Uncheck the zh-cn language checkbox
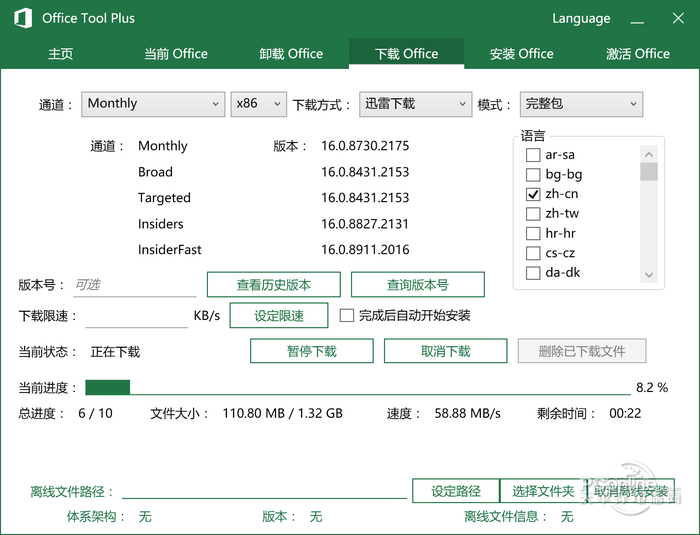Viewport: 700px width, 535px height. tap(533, 194)
